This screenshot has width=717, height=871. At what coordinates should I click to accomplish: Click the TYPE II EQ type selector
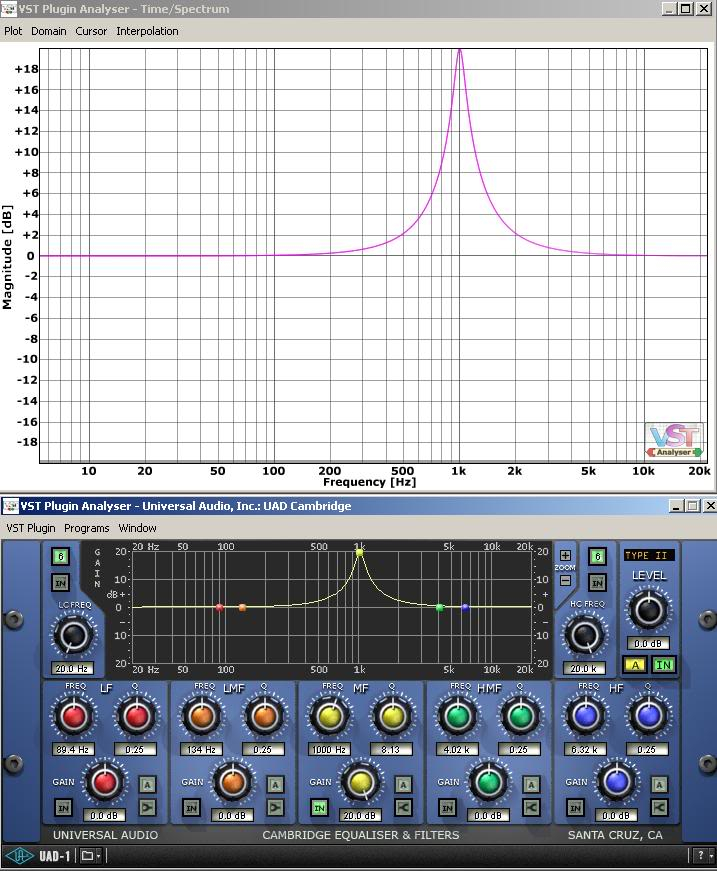point(648,555)
